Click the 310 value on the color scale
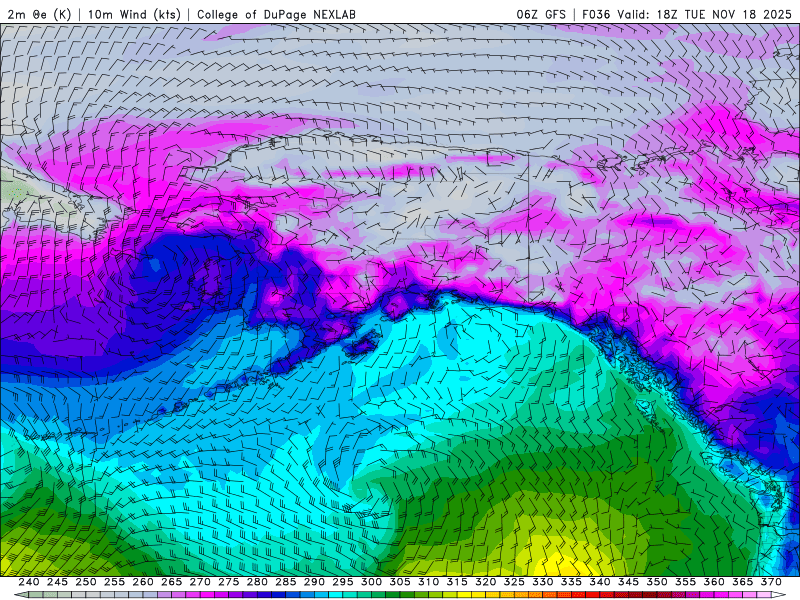 click(x=429, y=582)
